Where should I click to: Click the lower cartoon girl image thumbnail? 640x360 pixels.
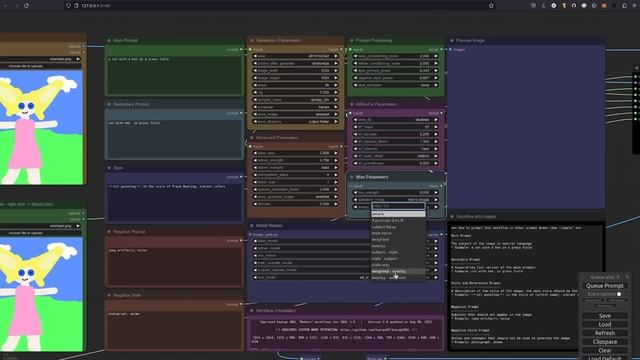pyautogui.click(x=41, y=294)
